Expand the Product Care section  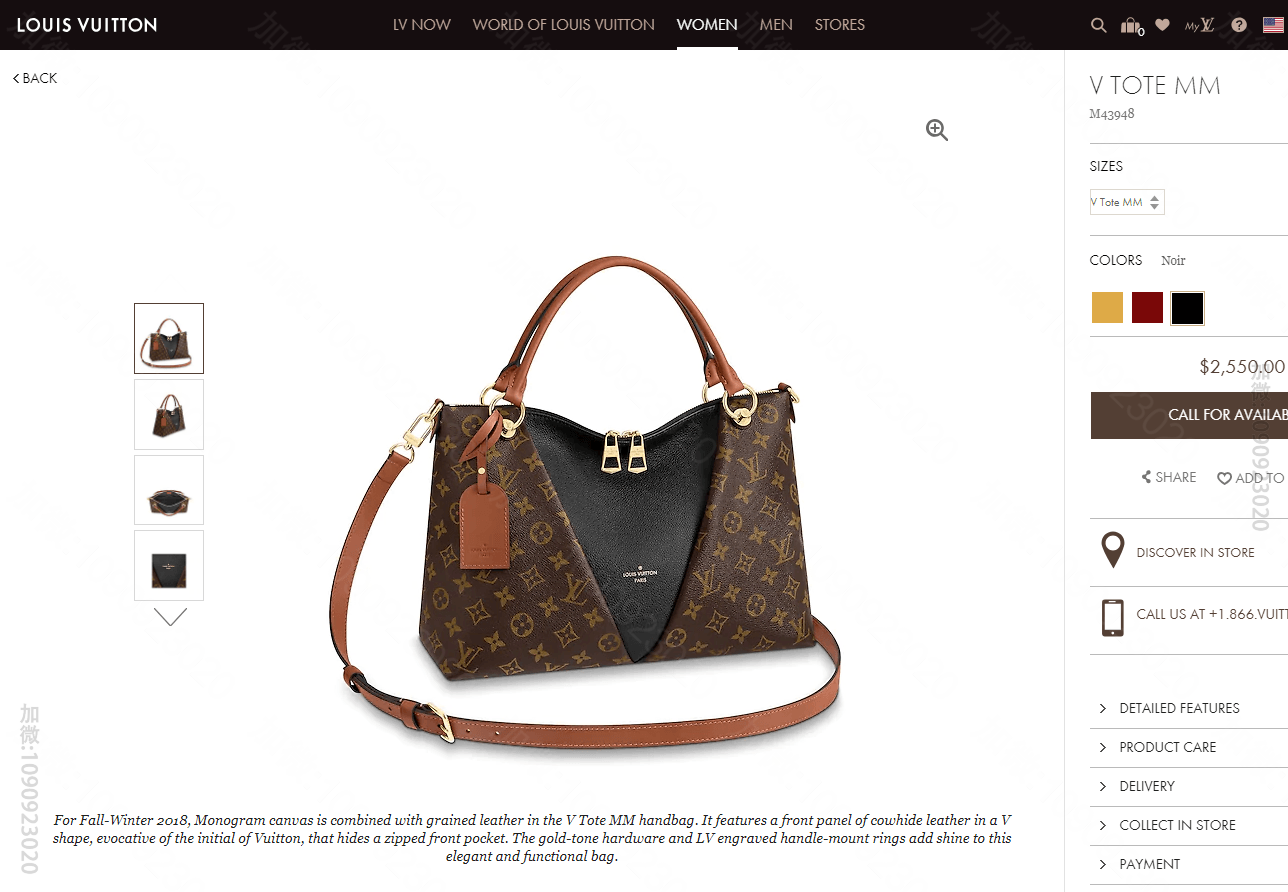coord(1189,747)
